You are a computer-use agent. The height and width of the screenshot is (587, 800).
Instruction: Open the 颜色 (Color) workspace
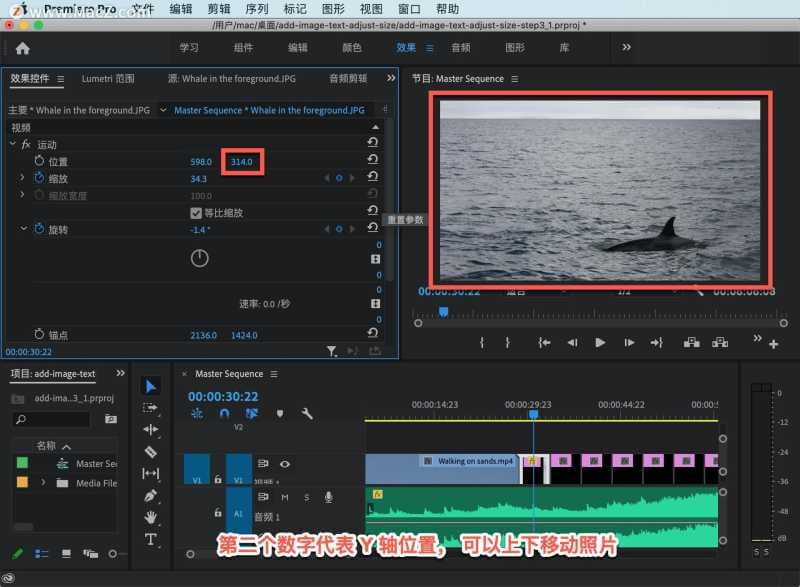[x=352, y=47]
